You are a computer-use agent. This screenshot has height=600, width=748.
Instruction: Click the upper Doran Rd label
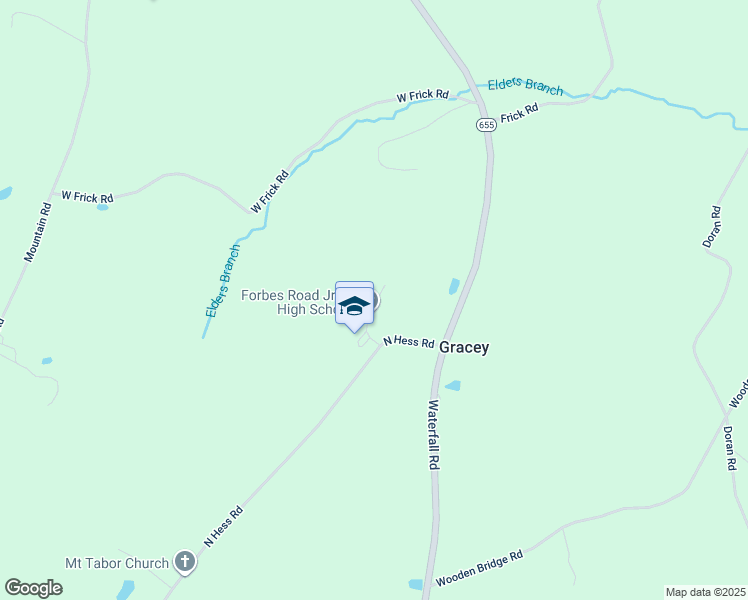712,227
